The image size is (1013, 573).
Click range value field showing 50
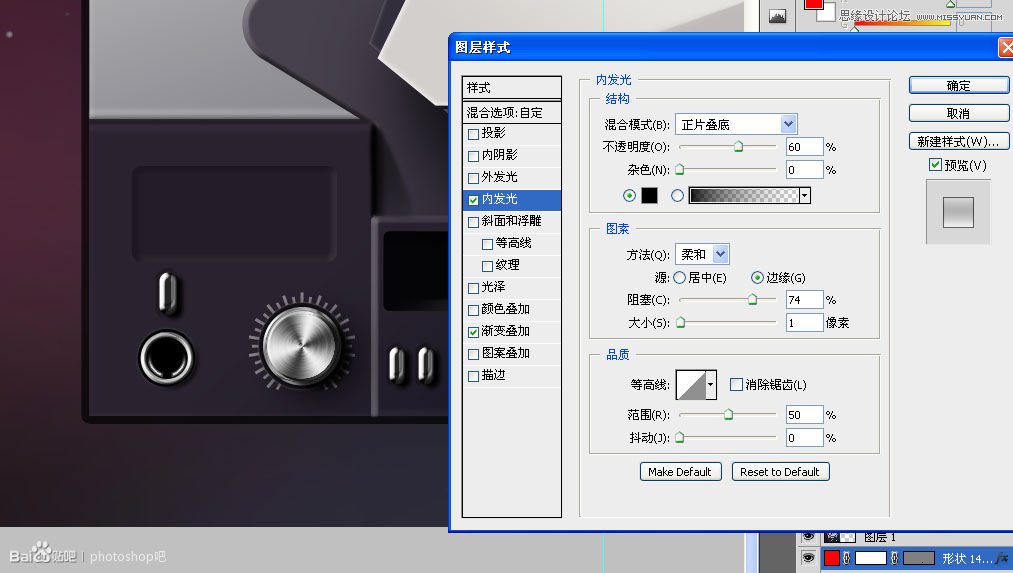click(804, 415)
